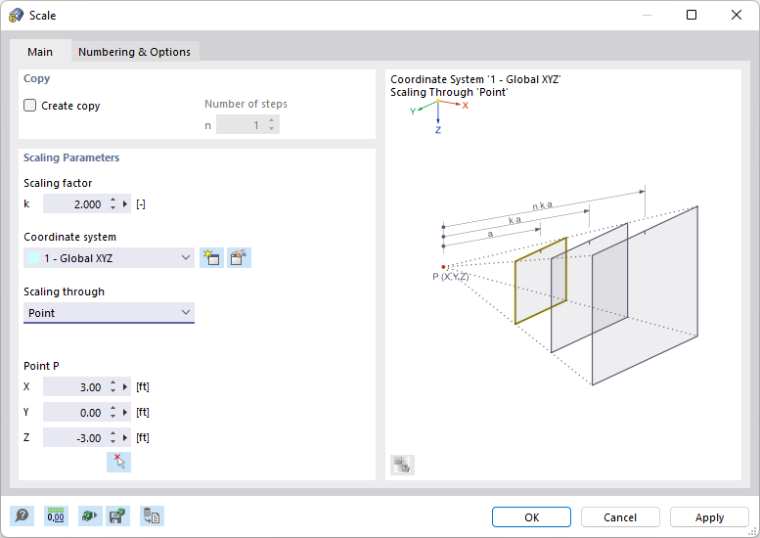This screenshot has height=538, width=760.
Task: Close the Scale dialog window
Action: coord(736,15)
